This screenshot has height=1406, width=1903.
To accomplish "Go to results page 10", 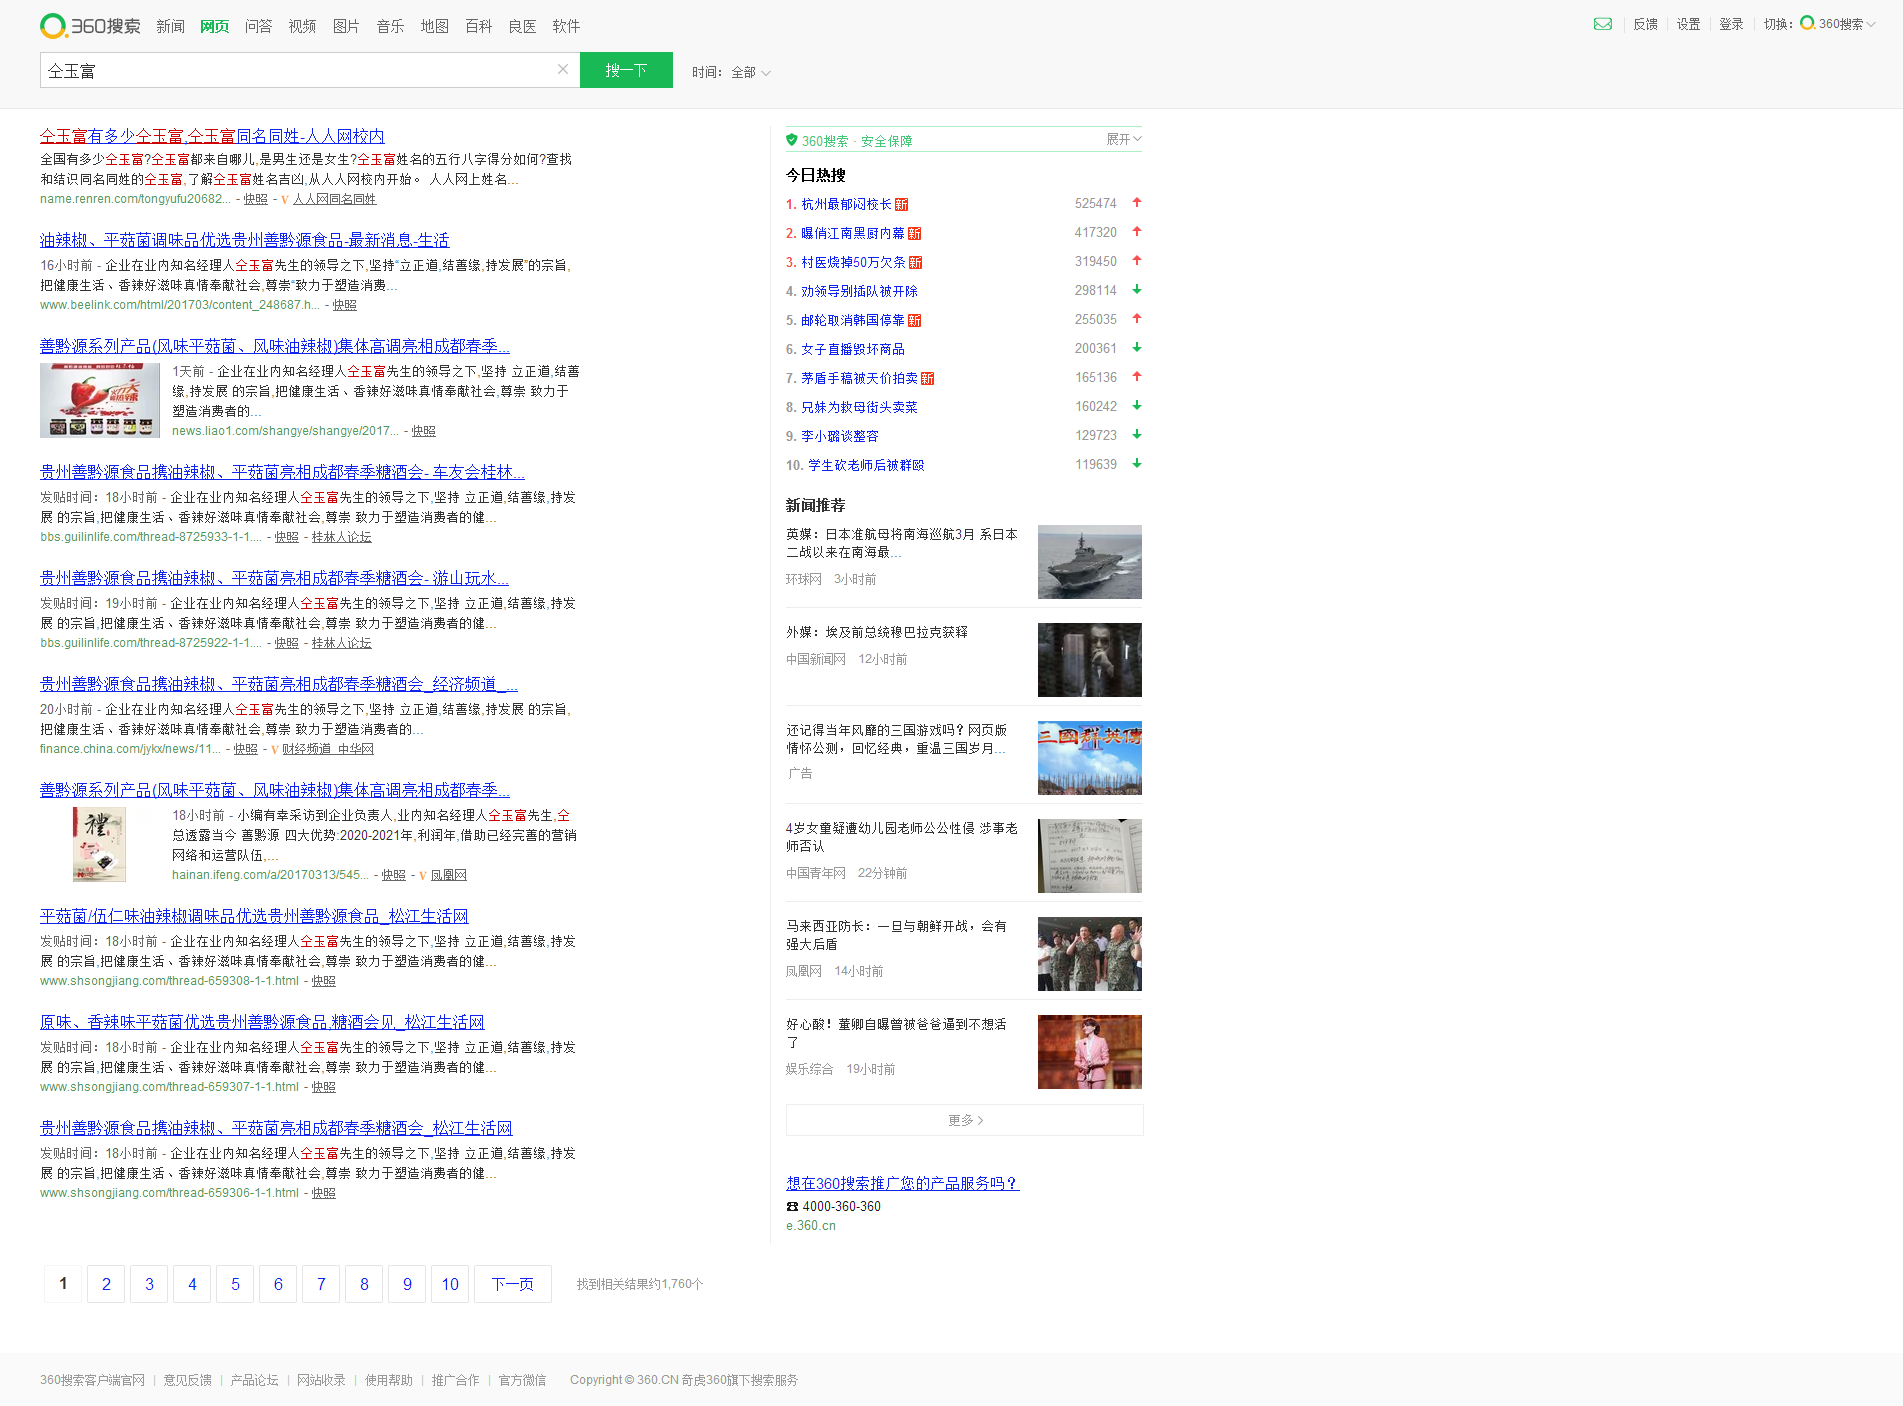I will tap(450, 1284).
